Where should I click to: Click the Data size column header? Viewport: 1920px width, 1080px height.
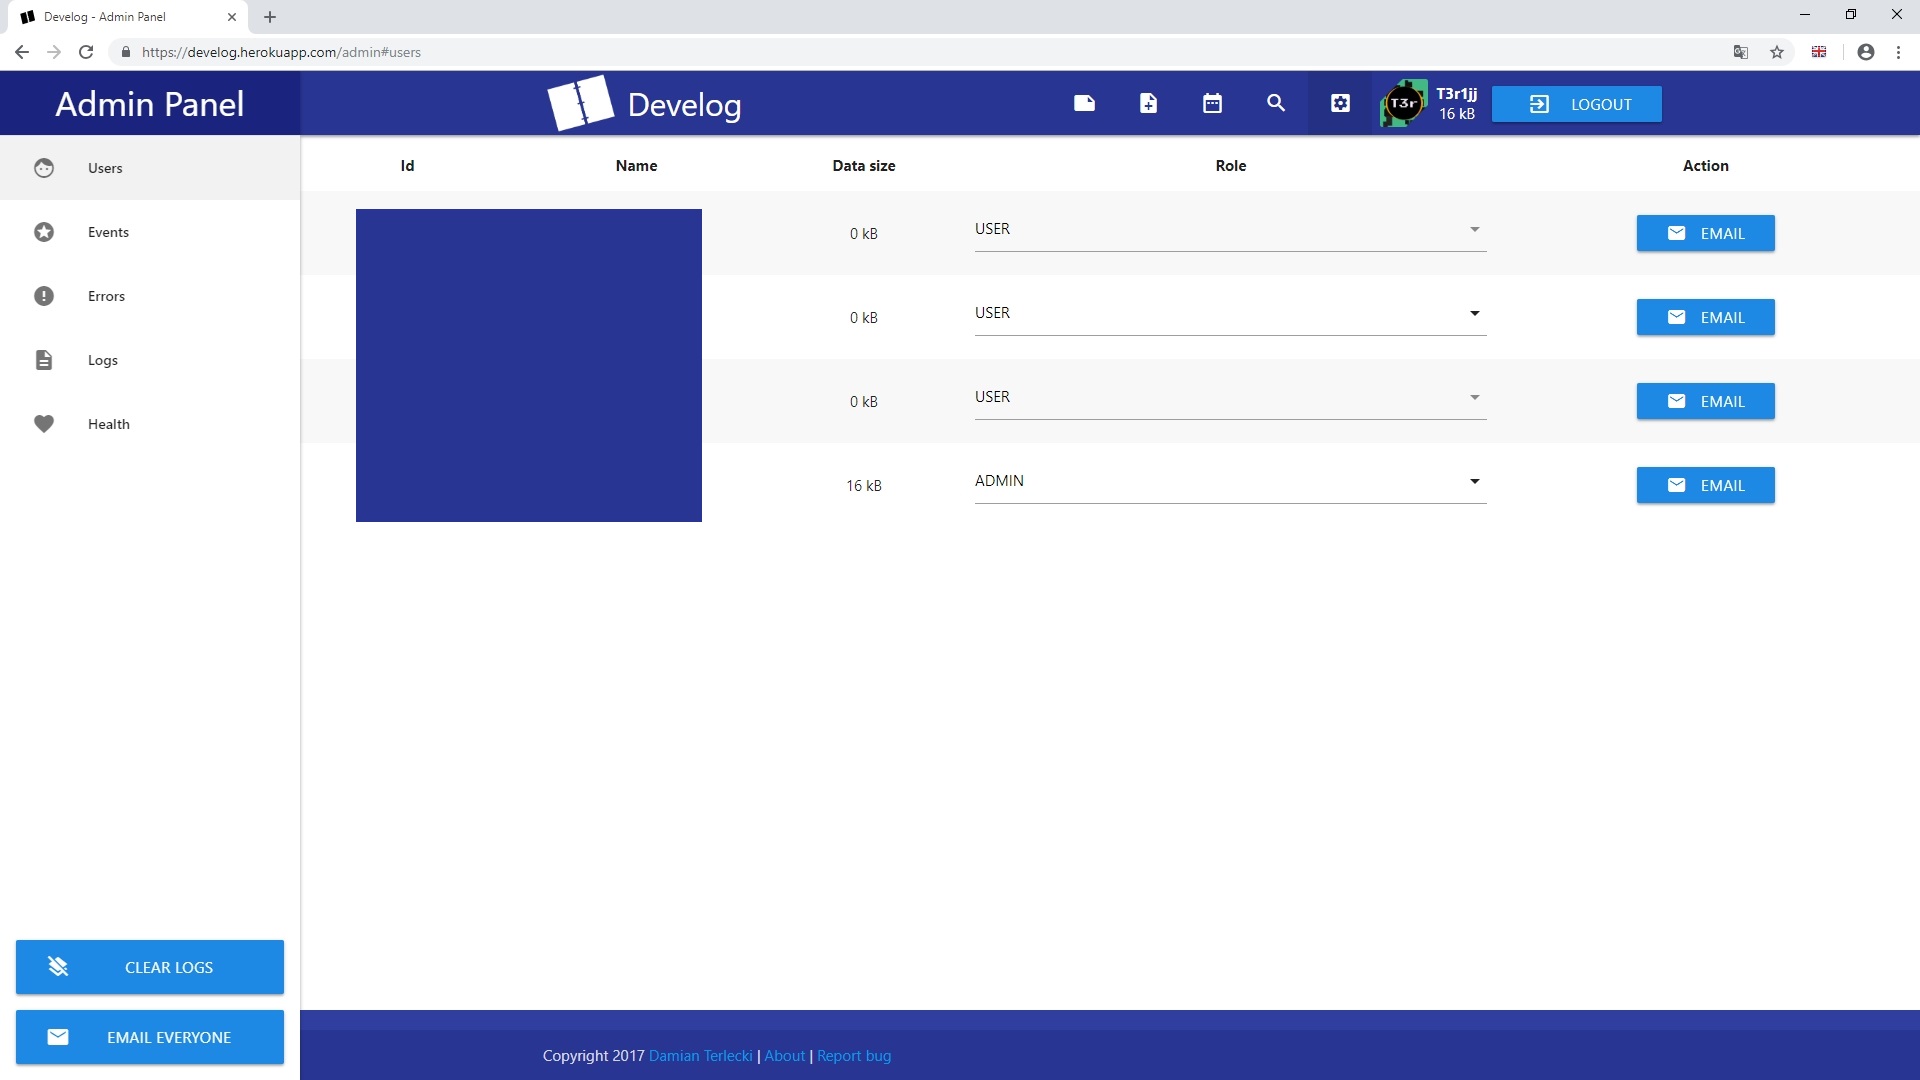(x=864, y=166)
